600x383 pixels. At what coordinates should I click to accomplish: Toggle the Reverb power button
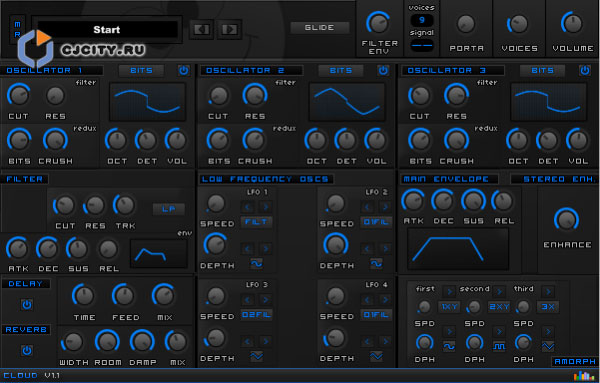coord(27,350)
